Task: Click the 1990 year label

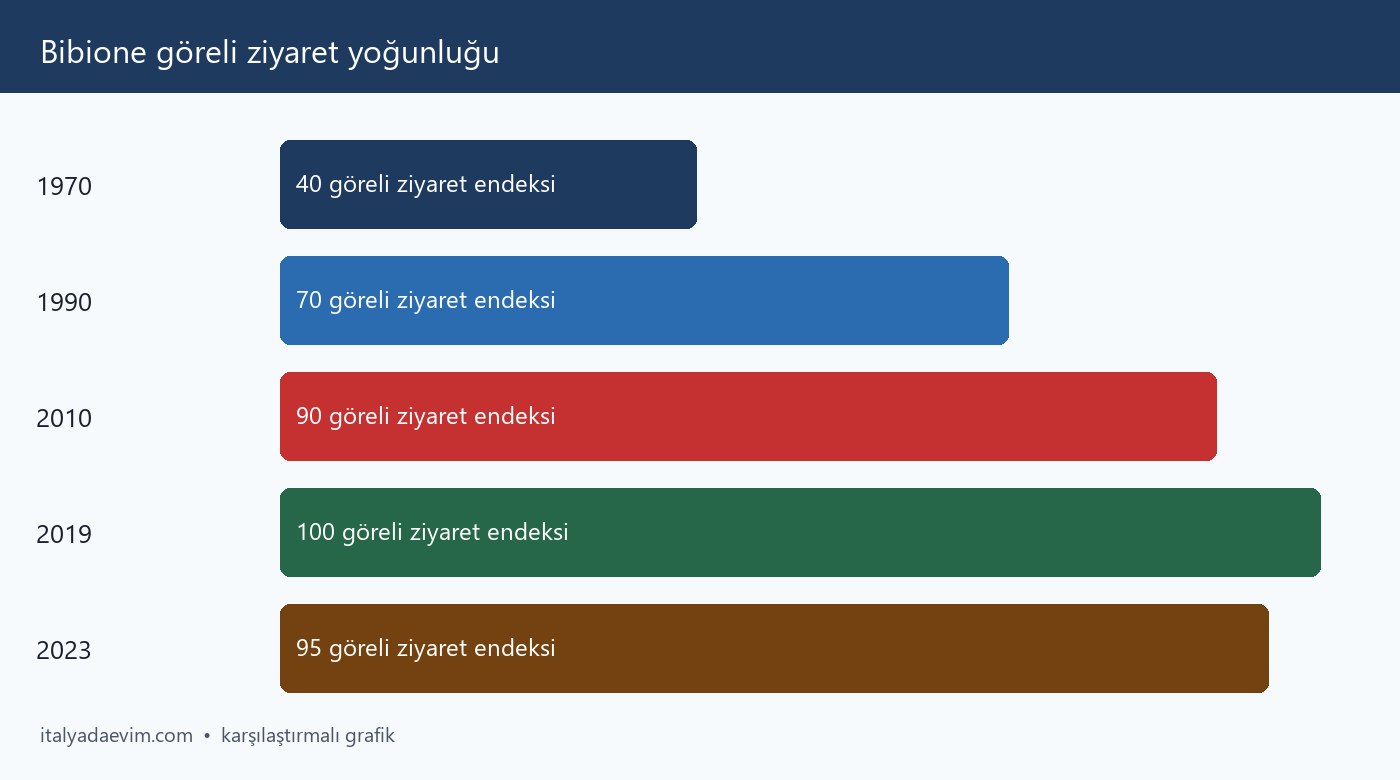Action: click(64, 303)
